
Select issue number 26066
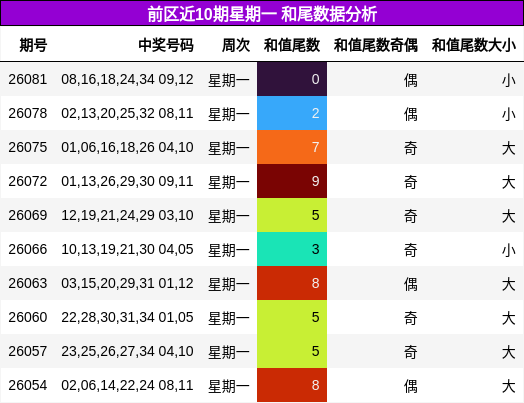point(28,249)
